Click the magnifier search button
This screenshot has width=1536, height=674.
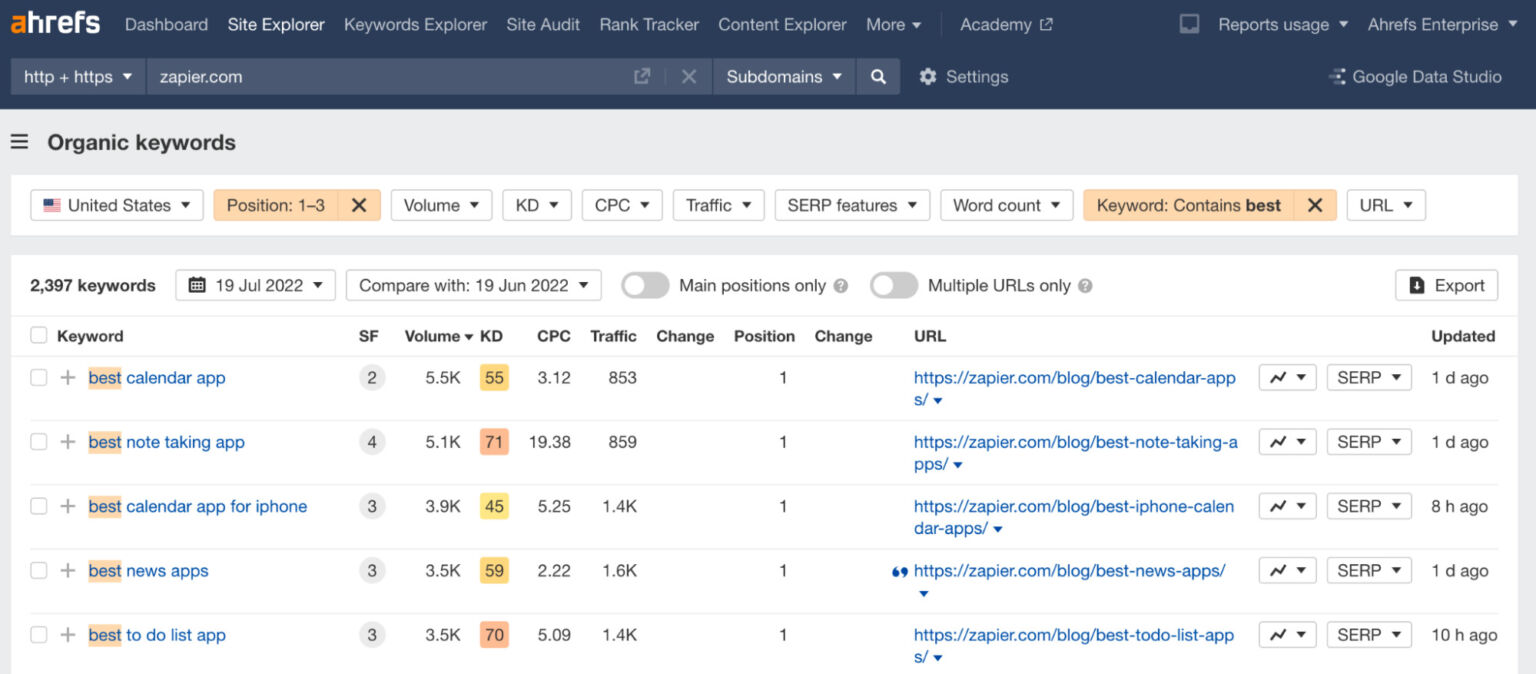(878, 76)
